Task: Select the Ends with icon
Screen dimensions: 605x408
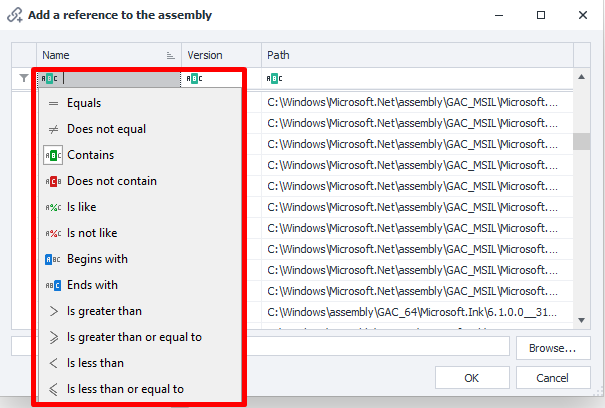Action: [54, 285]
